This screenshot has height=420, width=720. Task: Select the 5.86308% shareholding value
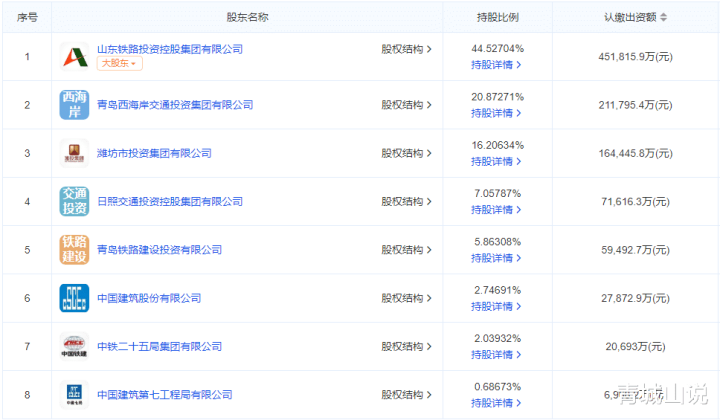(497, 241)
